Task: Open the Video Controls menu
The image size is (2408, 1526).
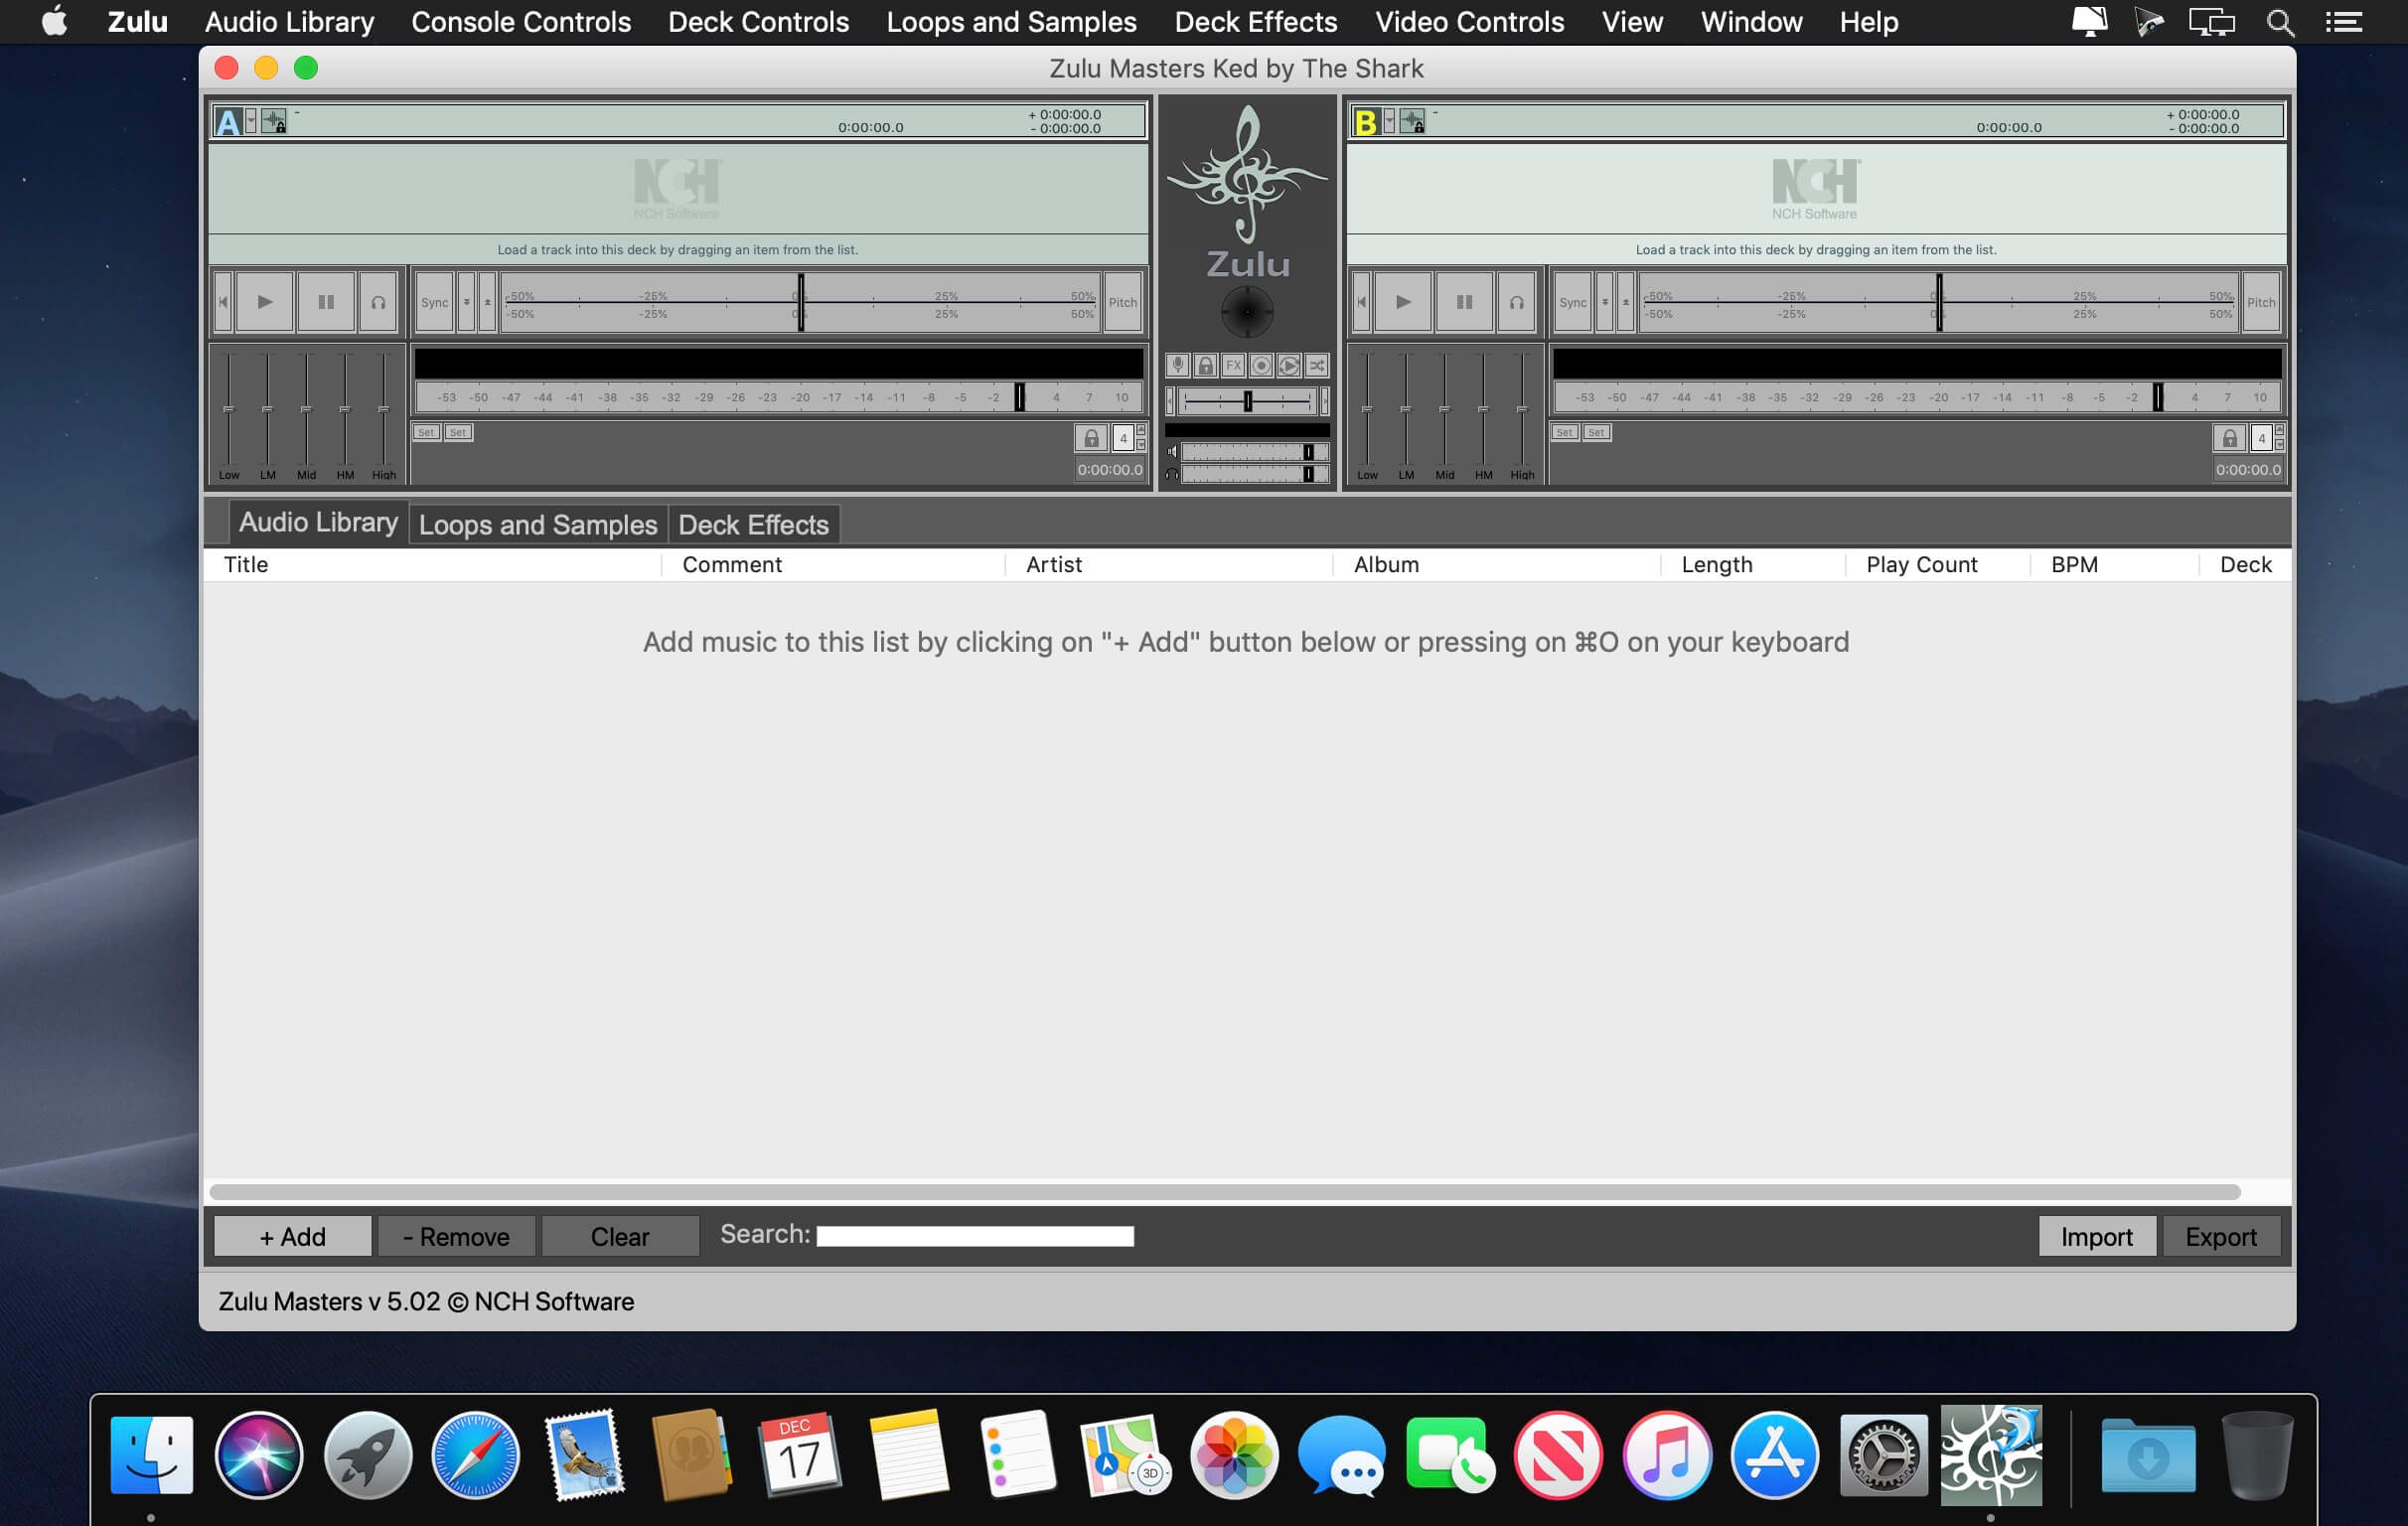Action: coord(1469,22)
